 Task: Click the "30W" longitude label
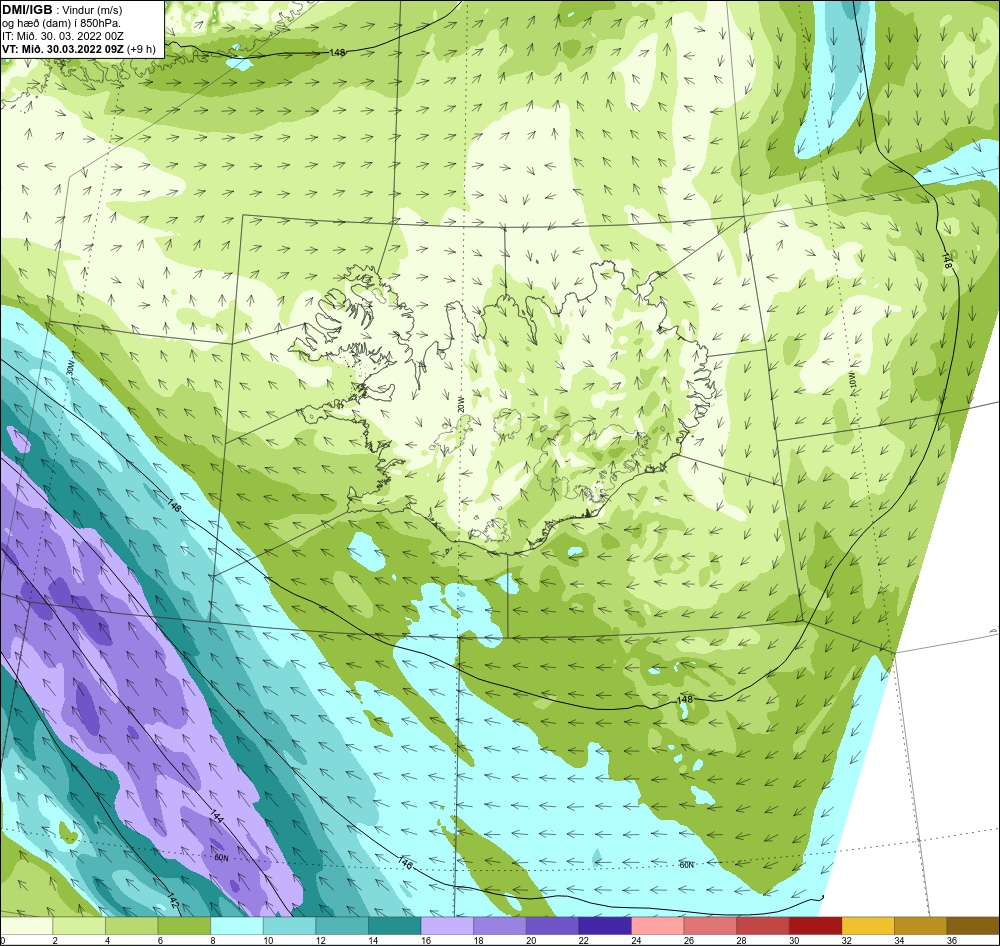coord(71,367)
